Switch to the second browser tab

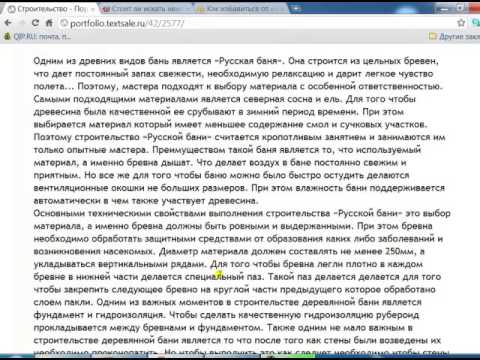click(145, 9)
